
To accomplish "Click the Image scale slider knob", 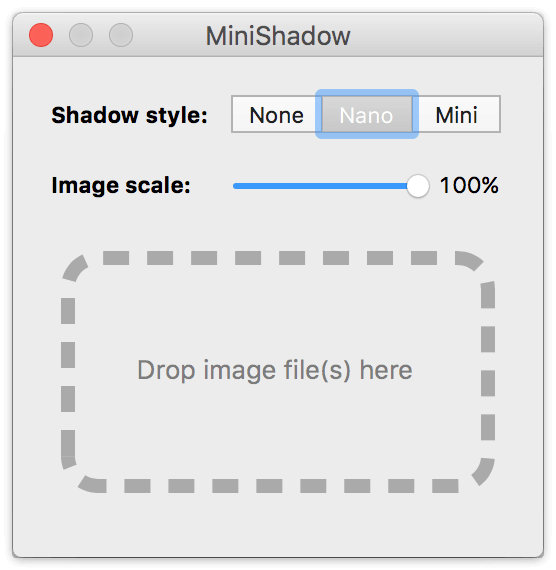I will (x=418, y=186).
